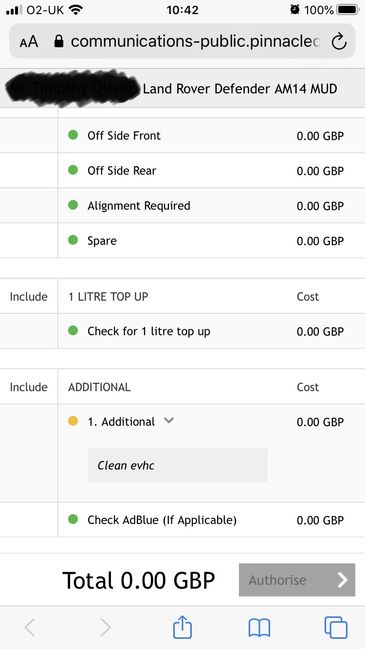The height and width of the screenshot is (649, 365).
Task: Open Safari bookmarks book icon
Action: (259, 628)
